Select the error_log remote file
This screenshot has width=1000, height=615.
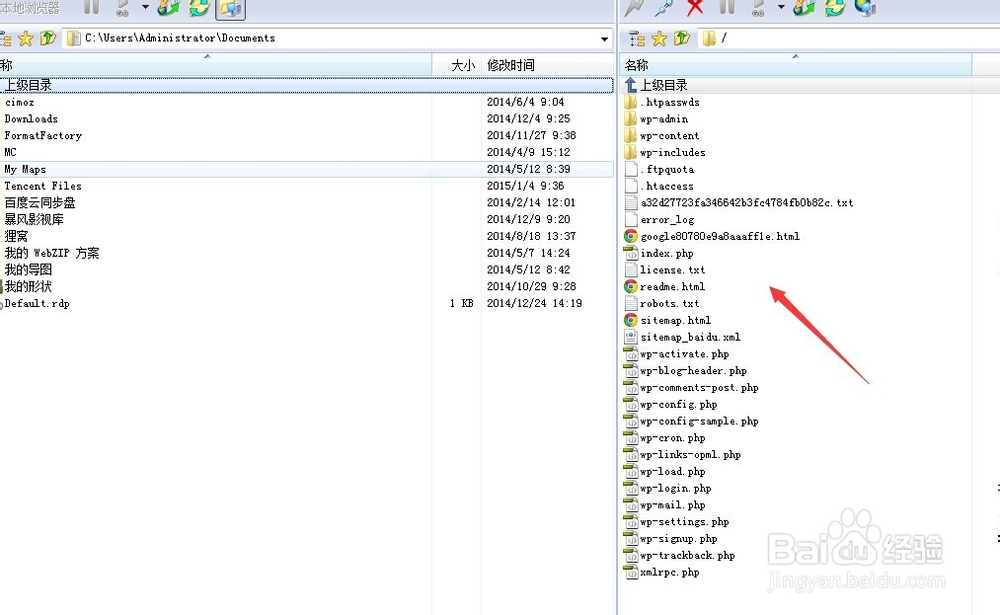[x=659, y=219]
